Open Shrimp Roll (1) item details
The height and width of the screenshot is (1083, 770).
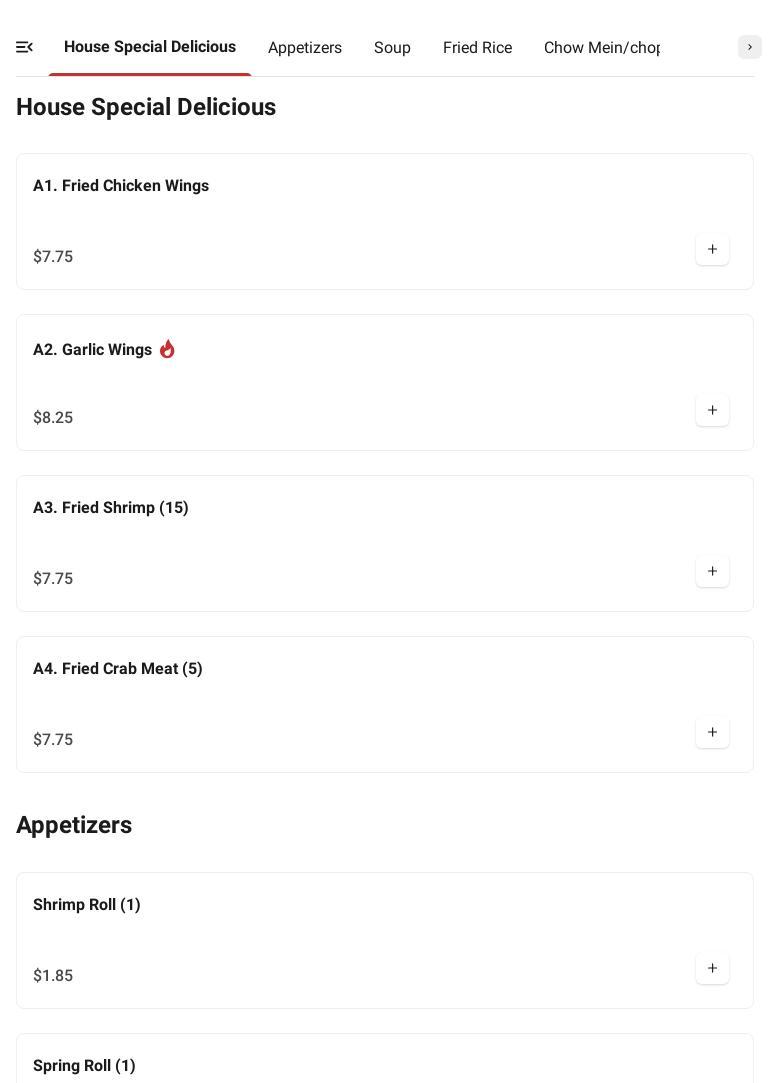[x=87, y=905]
